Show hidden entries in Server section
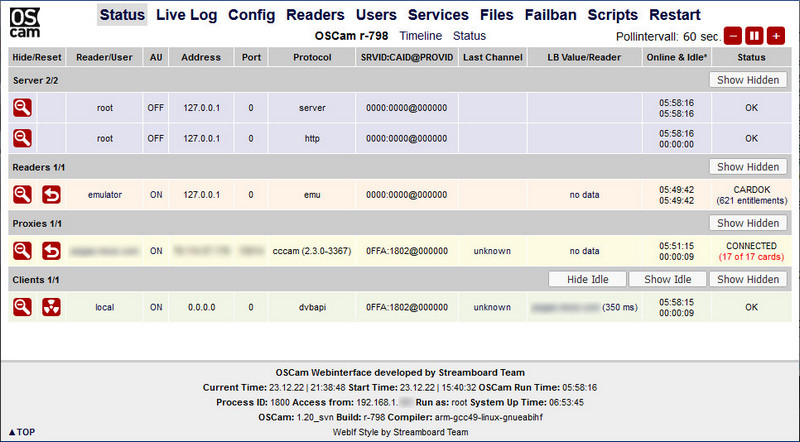 click(x=748, y=80)
